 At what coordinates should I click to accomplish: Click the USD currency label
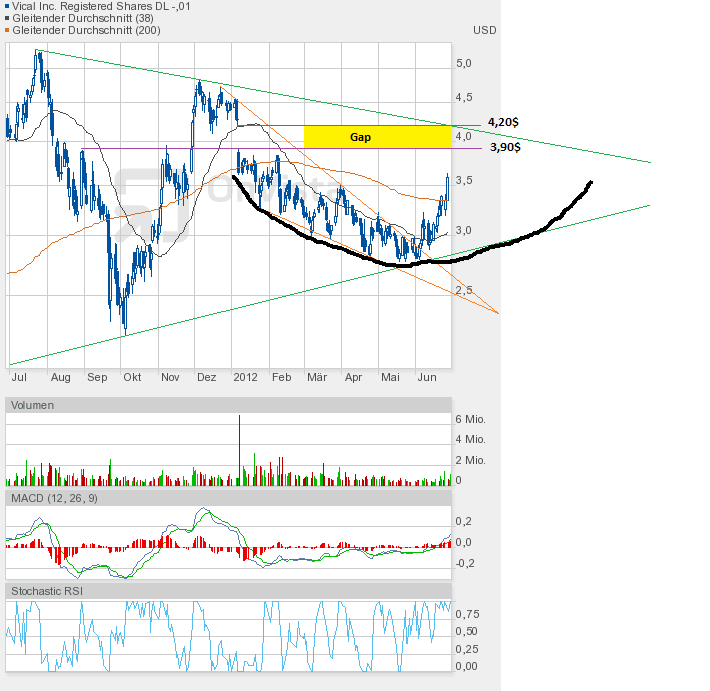pyautogui.click(x=485, y=30)
